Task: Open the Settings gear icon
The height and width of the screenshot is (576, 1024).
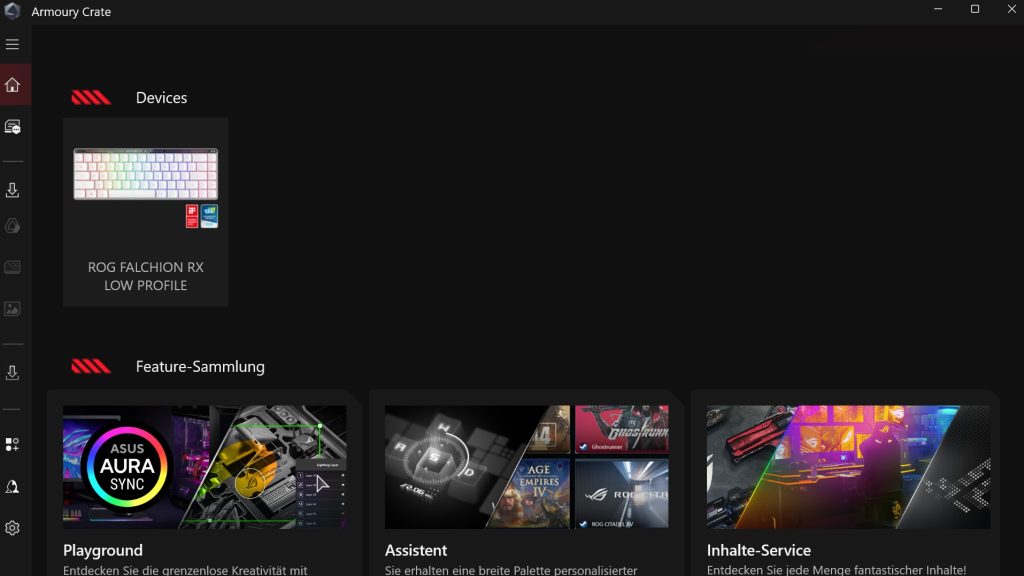Action: point(12,528)
